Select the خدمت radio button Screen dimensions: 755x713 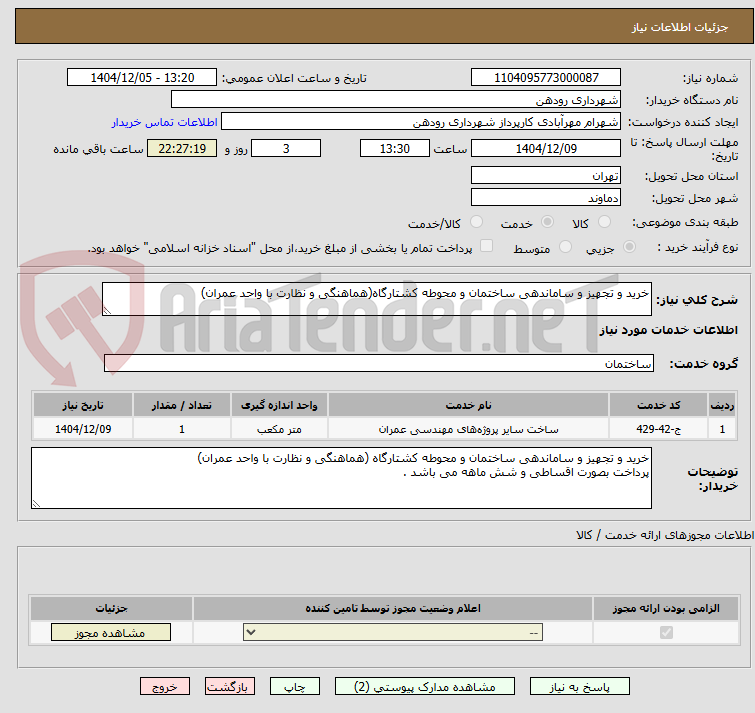pyautogui.click(x=547, y=222)
